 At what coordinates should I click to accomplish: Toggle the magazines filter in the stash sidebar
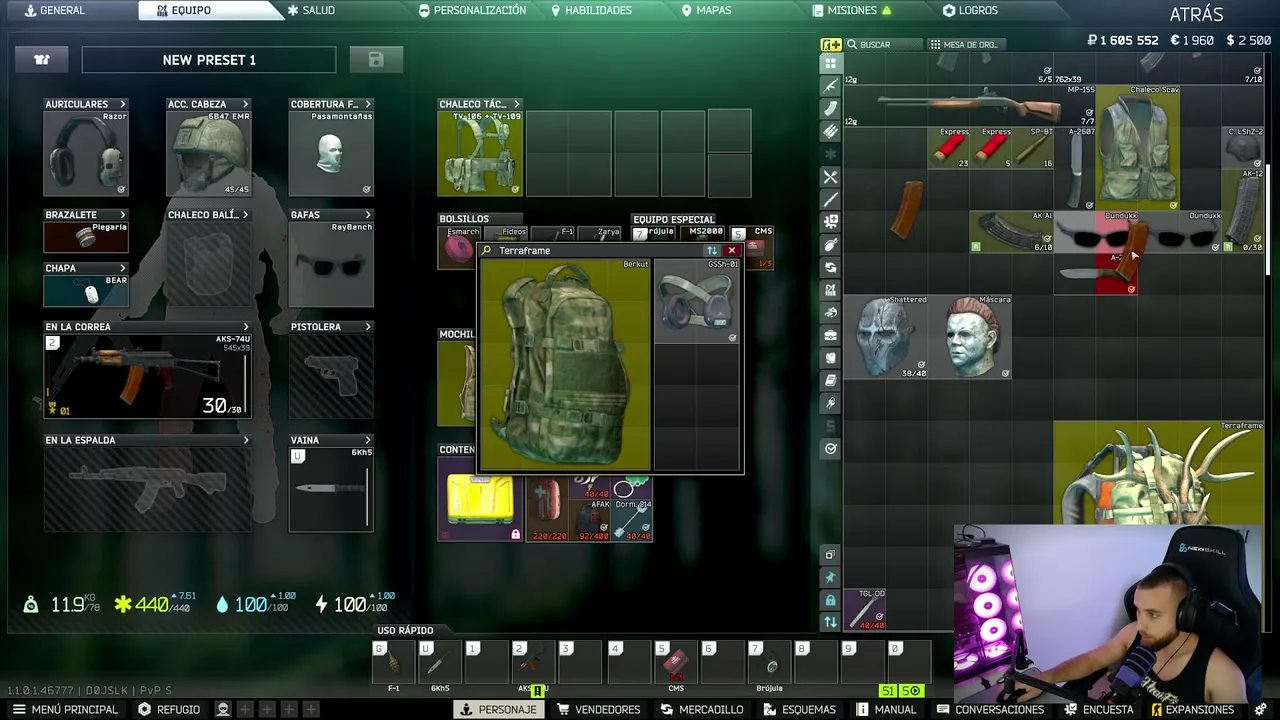pyautogui.click(x=830, y=109)
